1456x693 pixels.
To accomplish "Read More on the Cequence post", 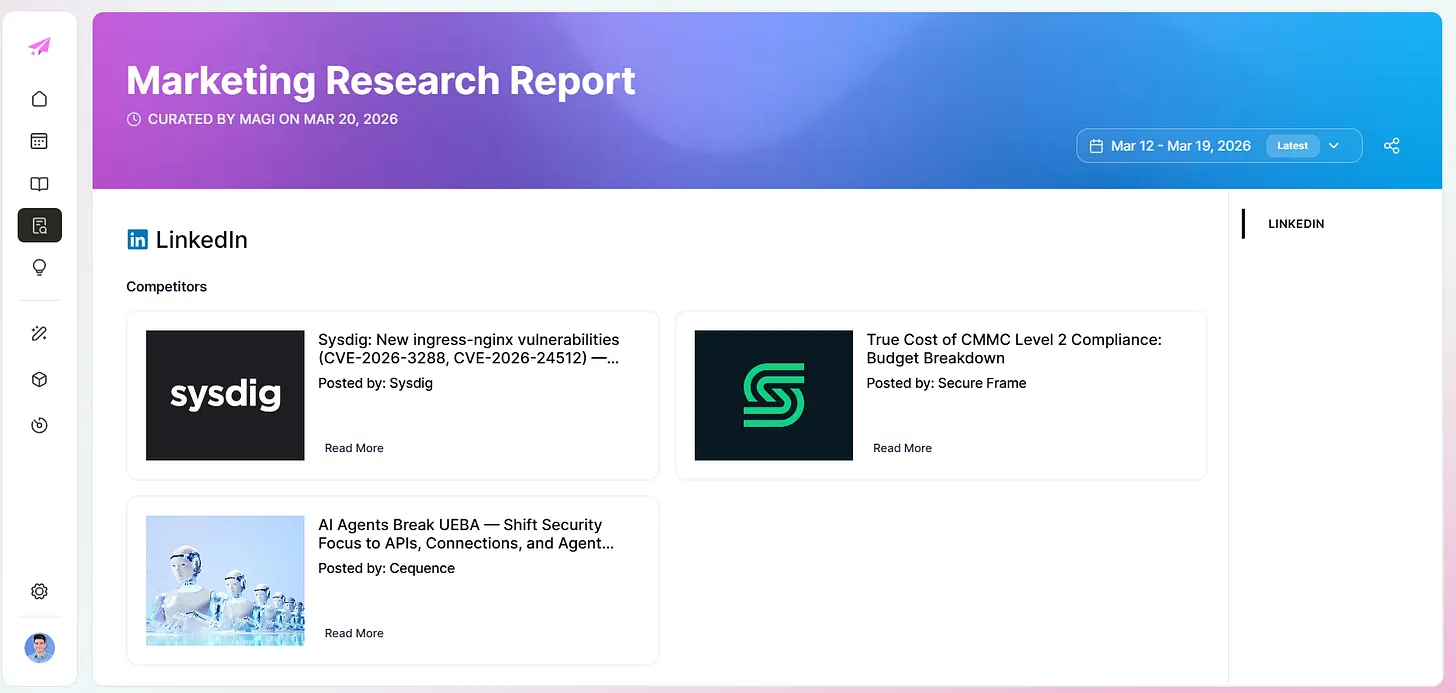I will tap(354, 633).
